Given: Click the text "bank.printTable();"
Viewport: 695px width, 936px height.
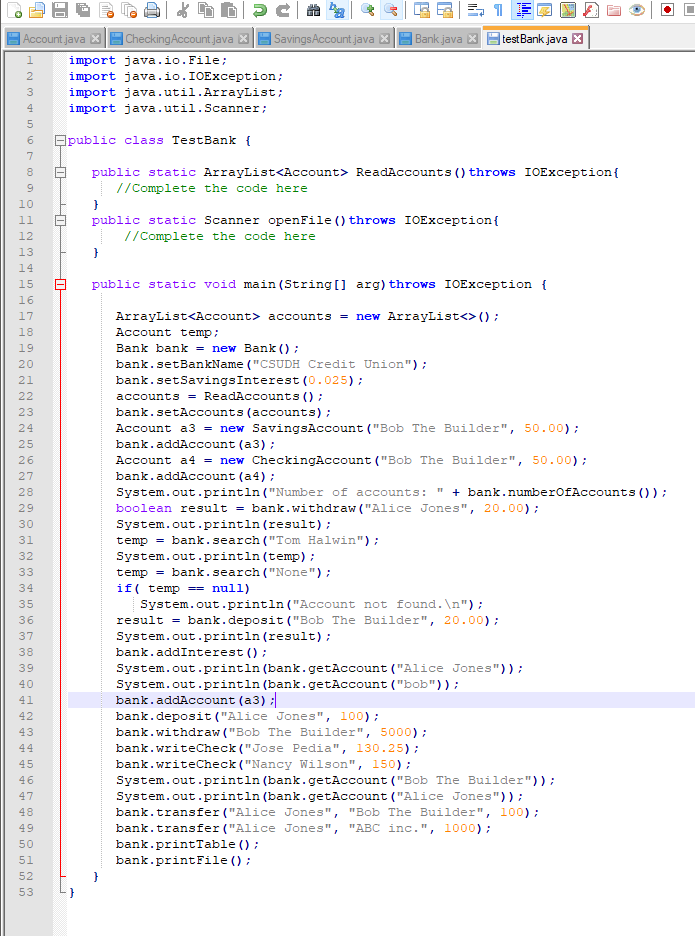Looking at the screenshot, I should coord(187,844).
